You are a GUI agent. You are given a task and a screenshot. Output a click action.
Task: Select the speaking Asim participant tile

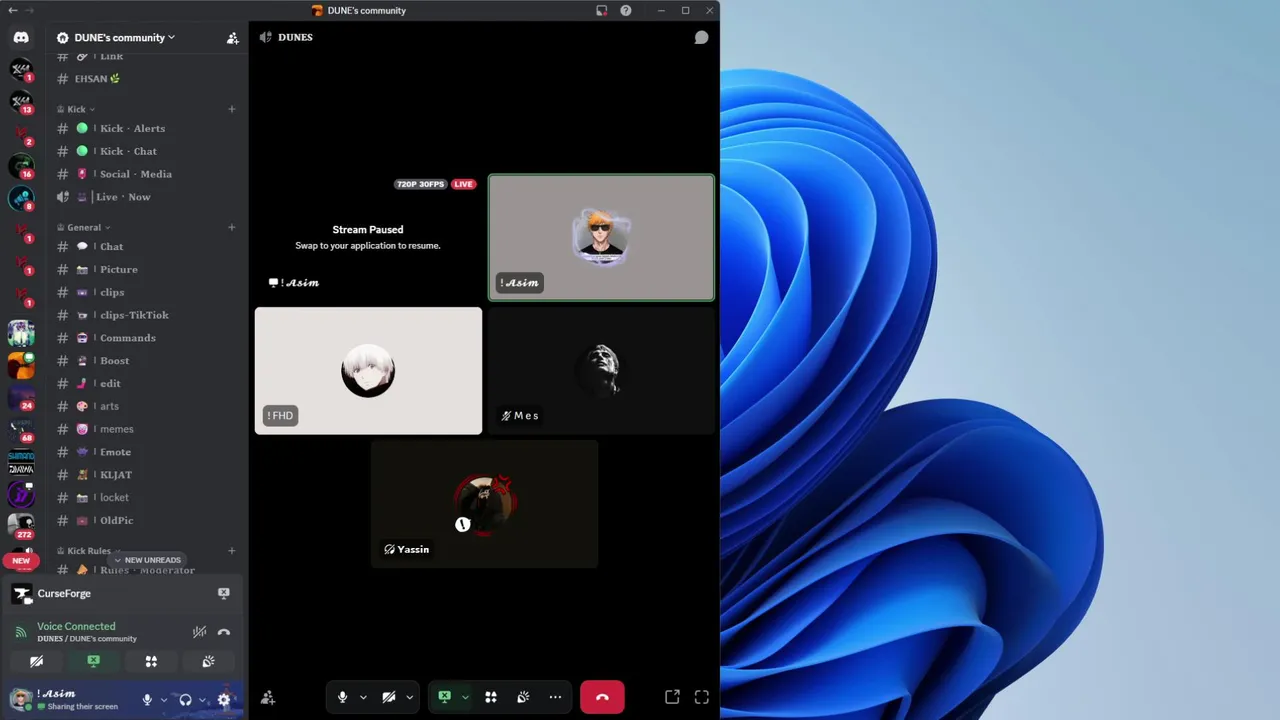[x=601, y=238]
